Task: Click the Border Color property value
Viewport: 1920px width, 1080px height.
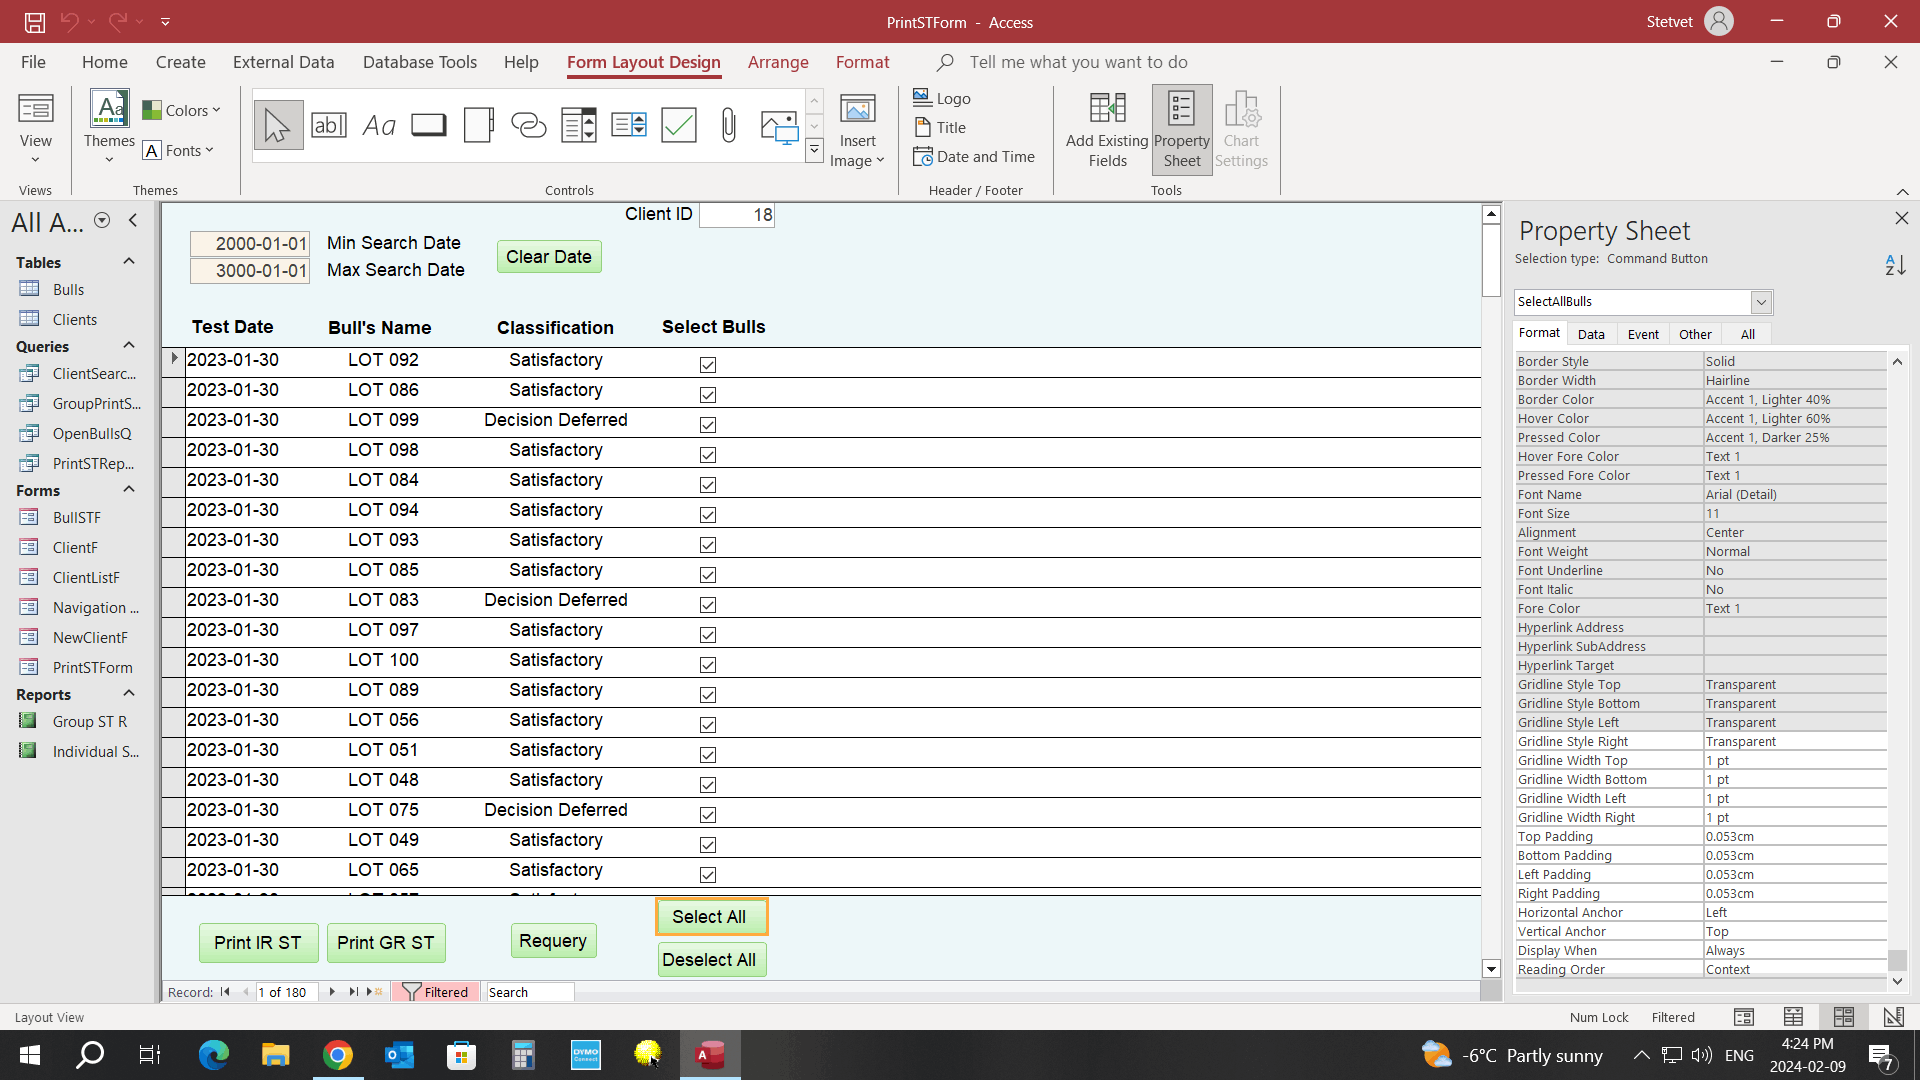Action: [x=1795, y=399]
